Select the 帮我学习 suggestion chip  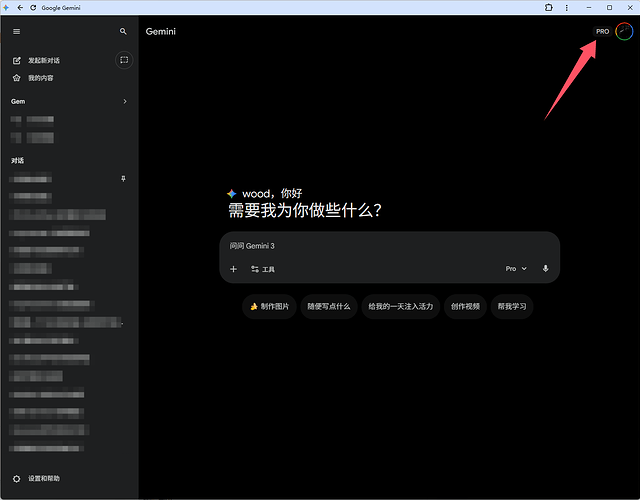512,307
